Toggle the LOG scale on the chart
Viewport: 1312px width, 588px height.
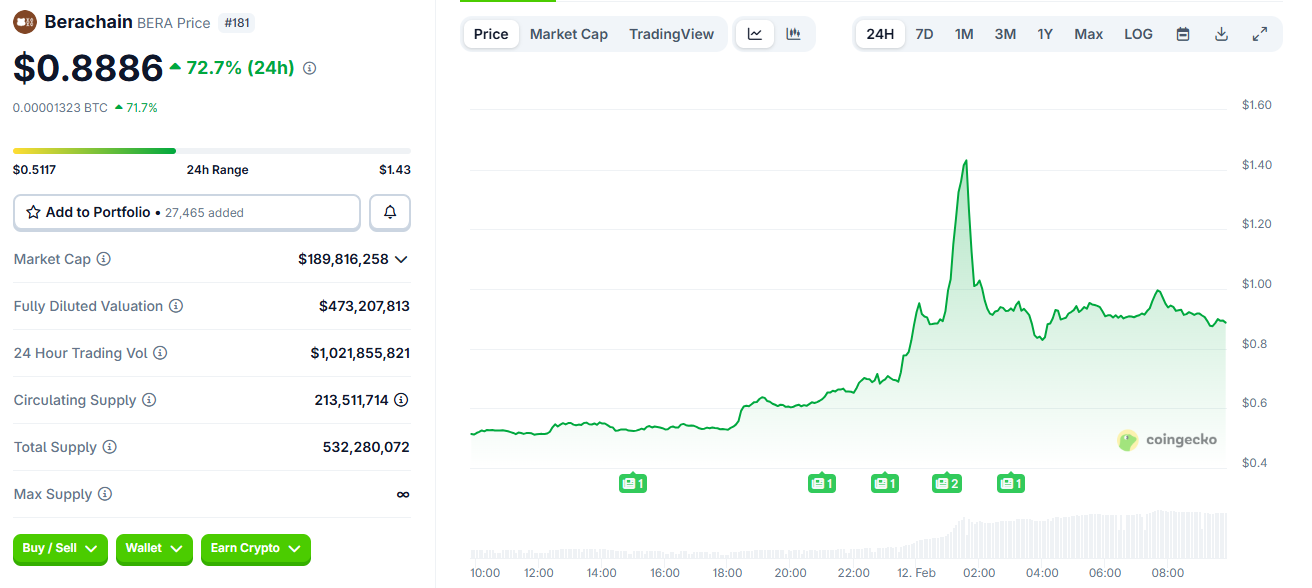[x=1138, y=33]
